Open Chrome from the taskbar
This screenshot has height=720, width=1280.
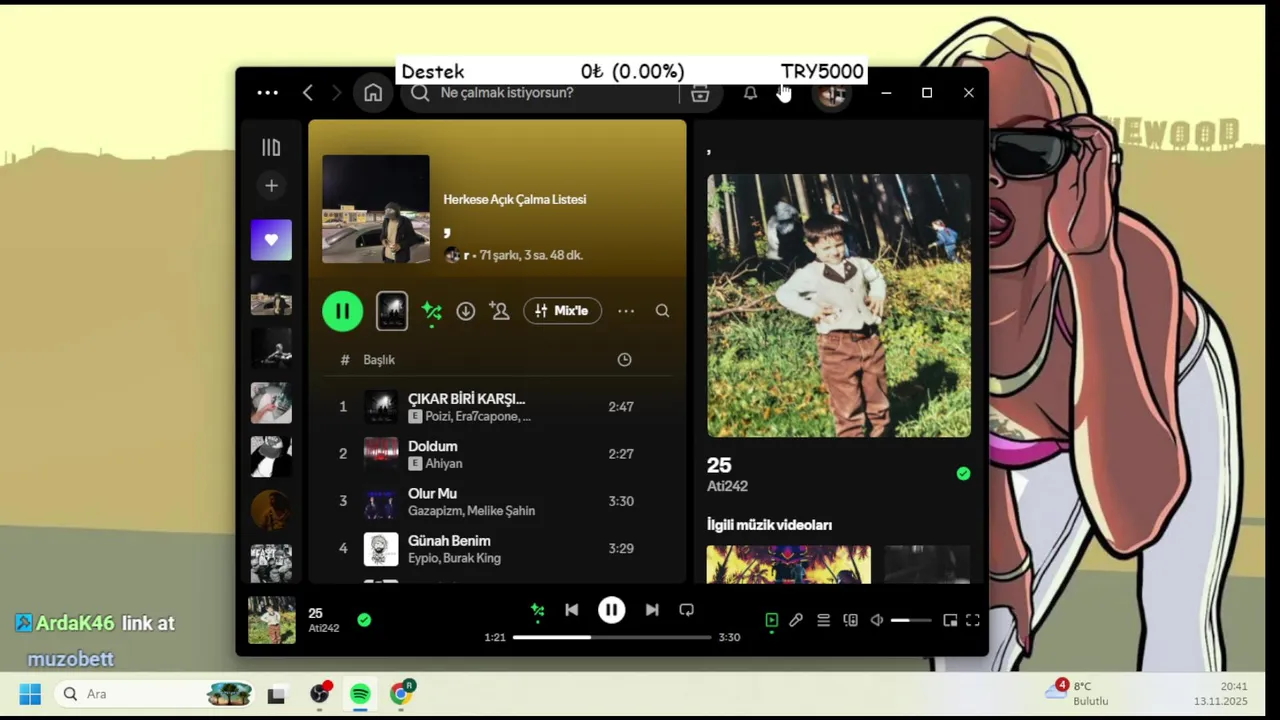(401, 694)
